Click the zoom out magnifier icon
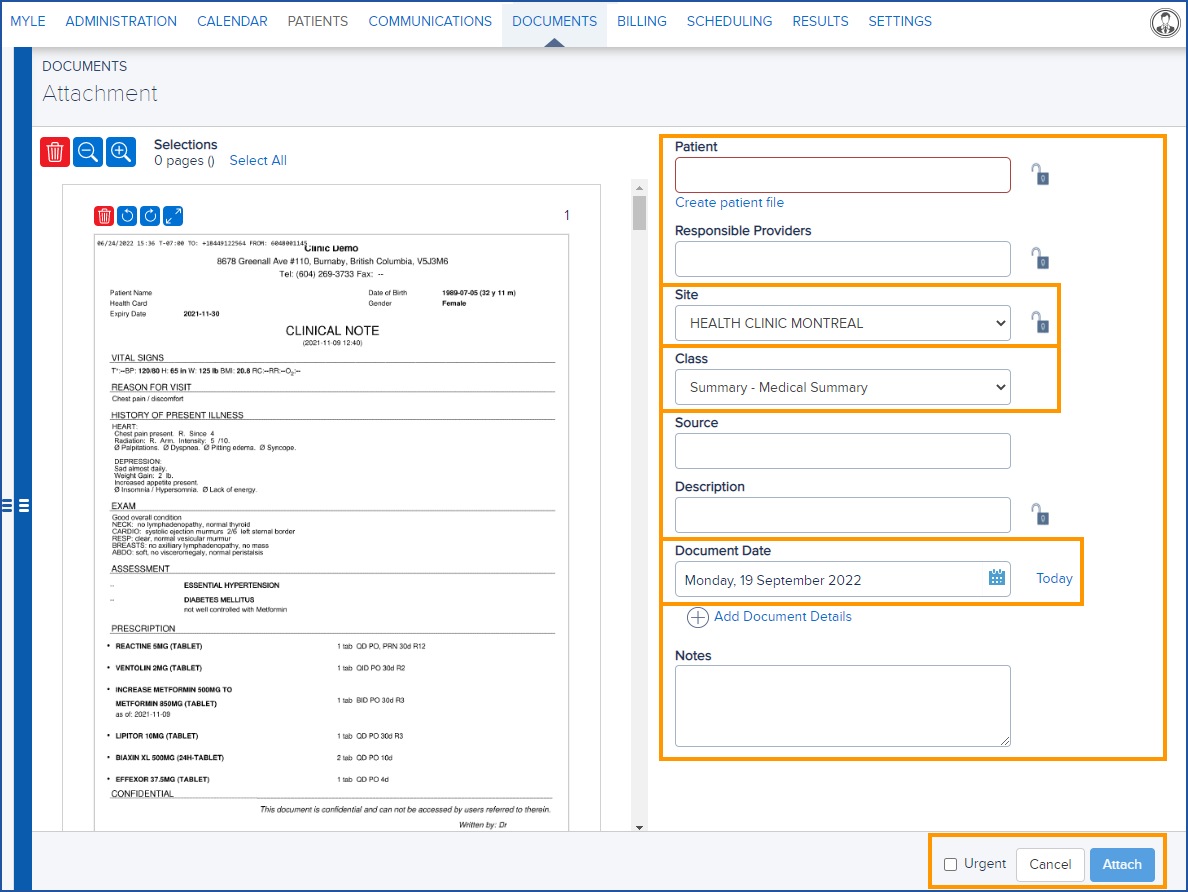The width and height of the screenshot is (1188, 892). pos(88,152)
